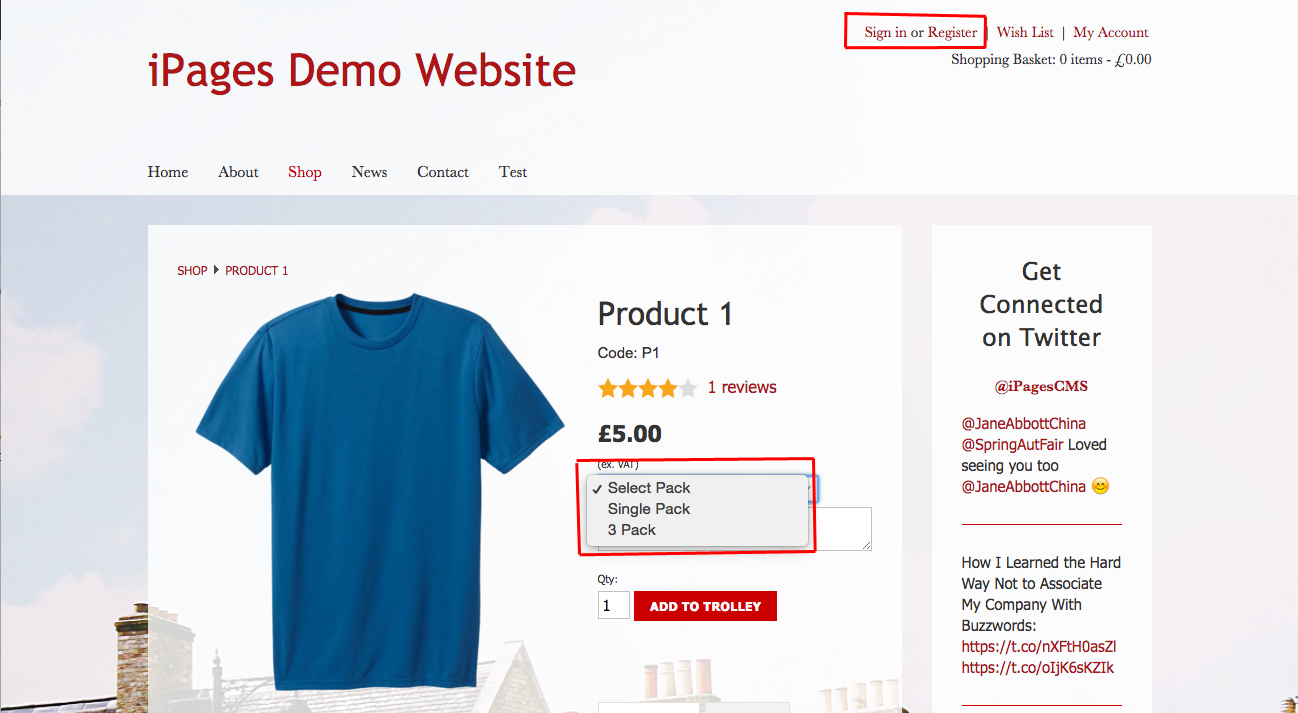1298x713 pixels.
Task: Click the Sign in link
Action: [885, 32]
